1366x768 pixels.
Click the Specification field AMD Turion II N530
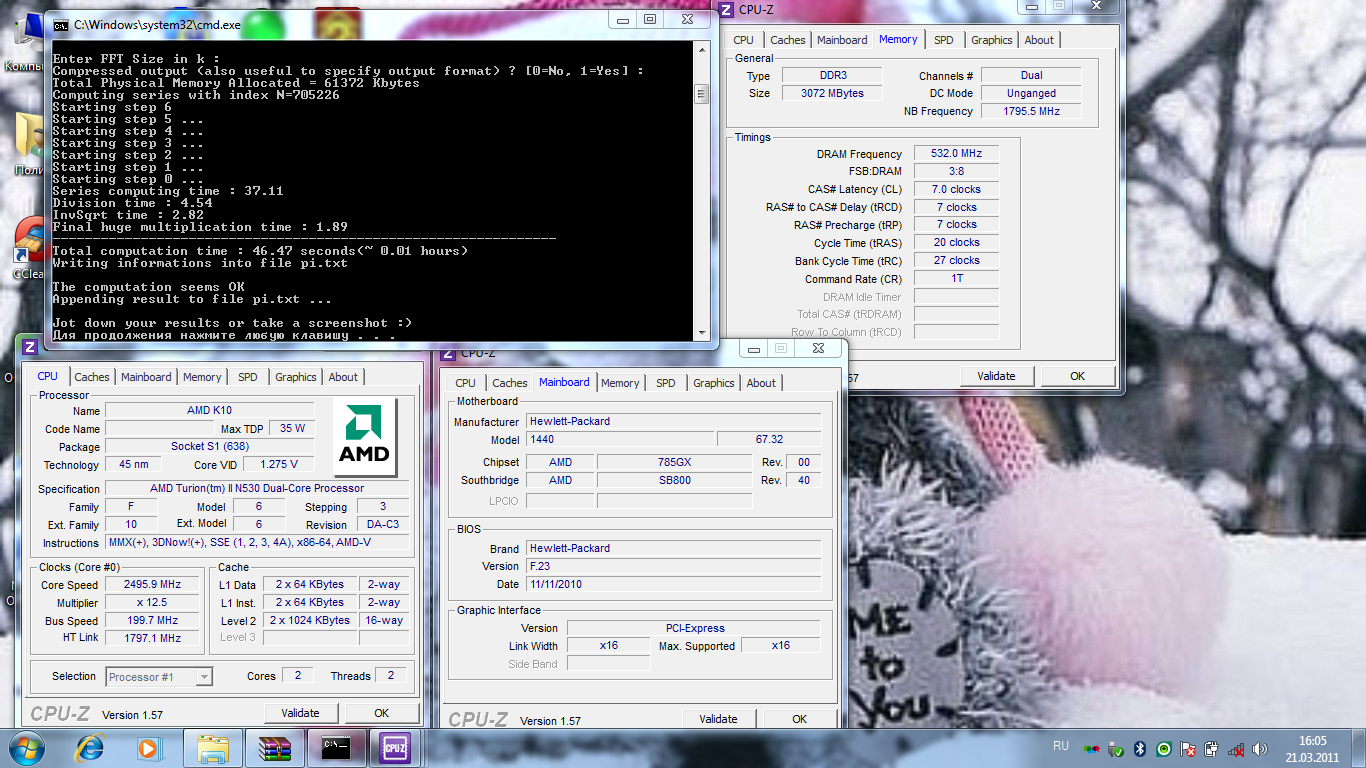[x=257, y=489]
